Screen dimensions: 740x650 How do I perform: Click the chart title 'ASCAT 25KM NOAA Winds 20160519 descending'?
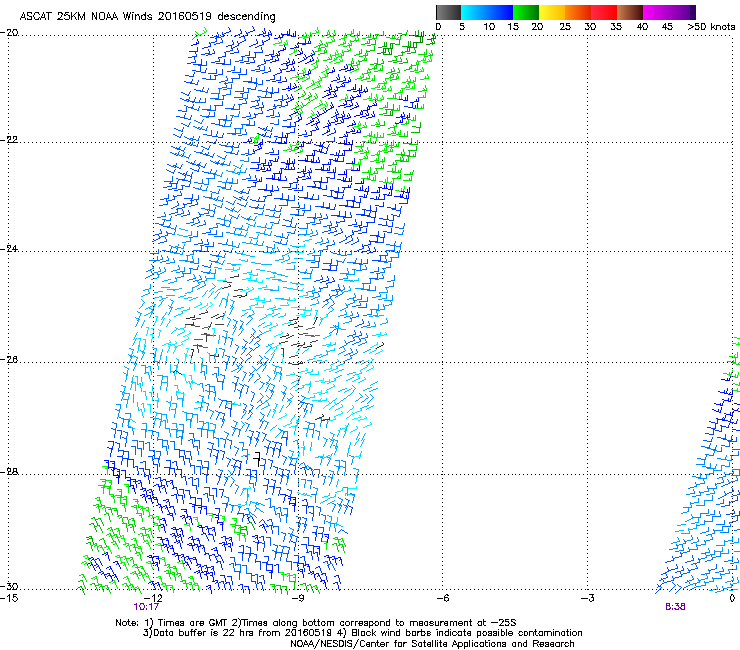147,16
